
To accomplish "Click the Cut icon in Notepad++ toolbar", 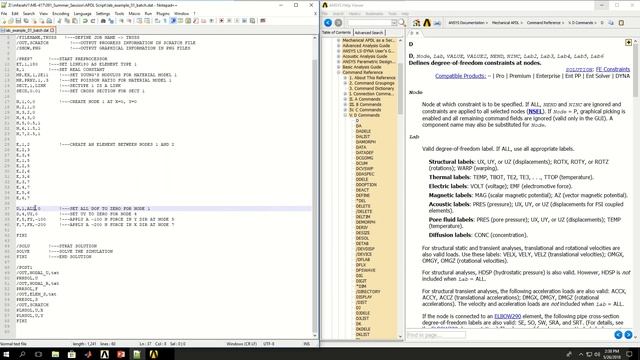I will [x=60, y=21].
